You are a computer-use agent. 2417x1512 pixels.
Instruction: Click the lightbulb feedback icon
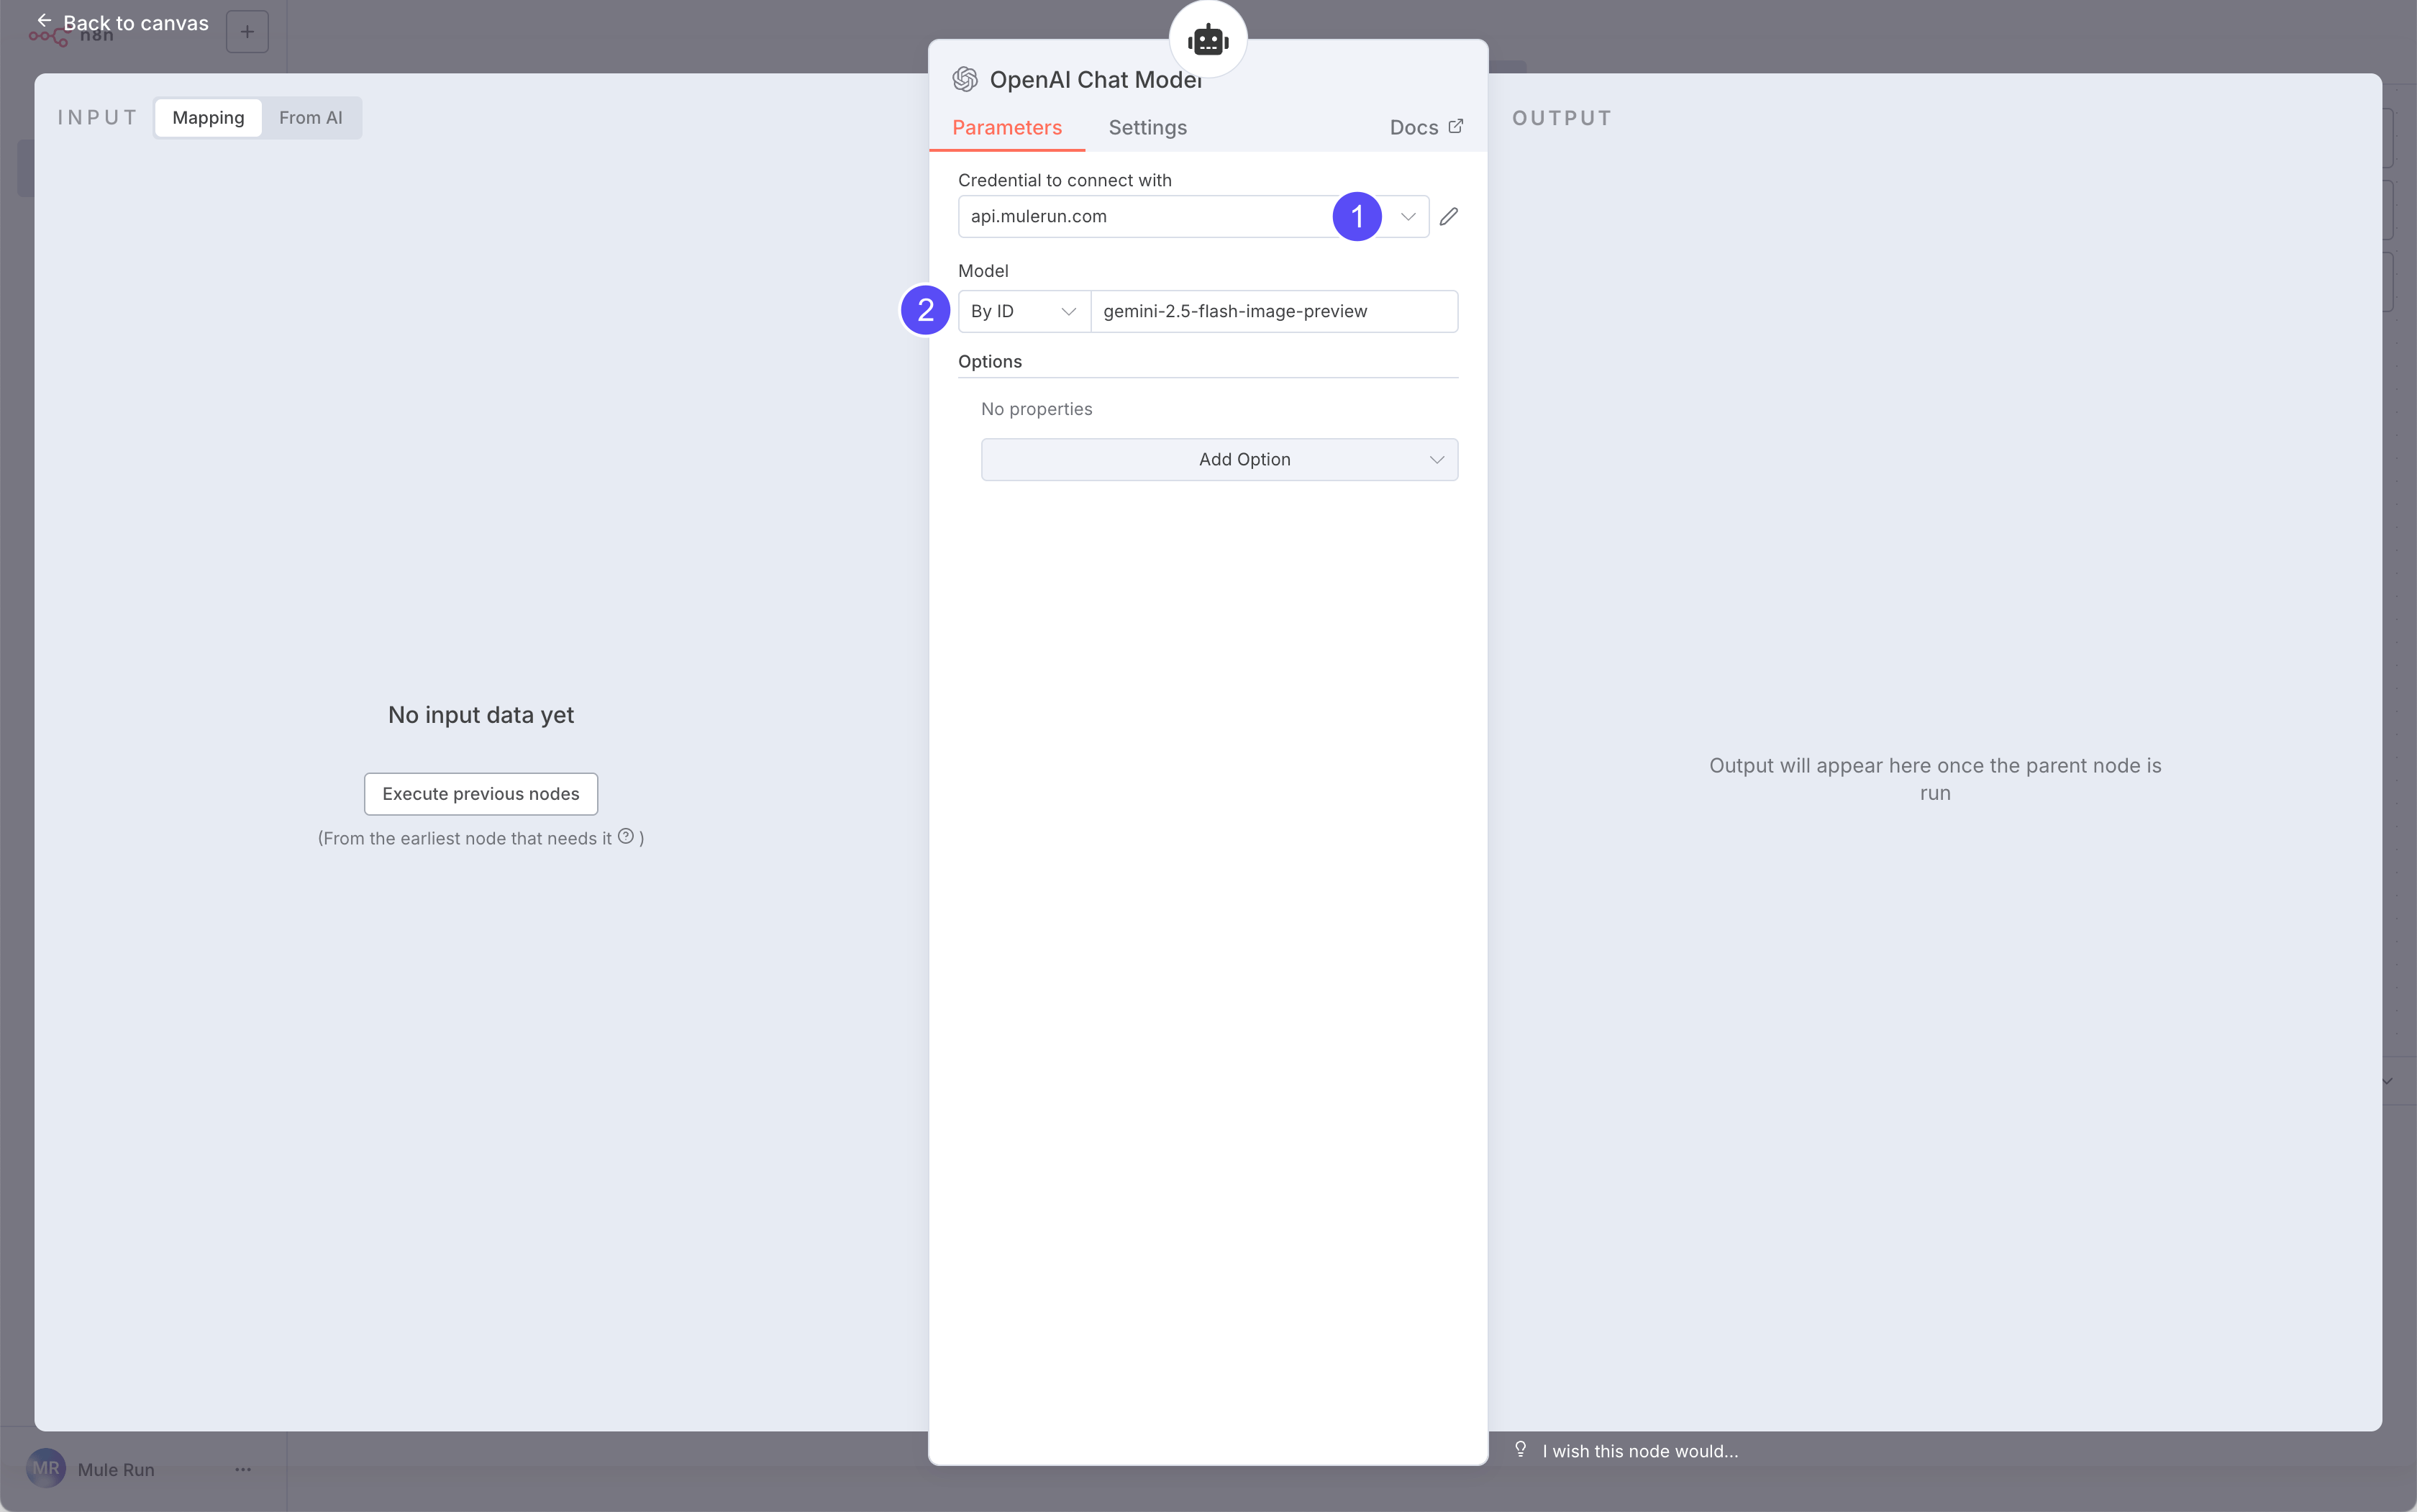coord(1520,1449)
